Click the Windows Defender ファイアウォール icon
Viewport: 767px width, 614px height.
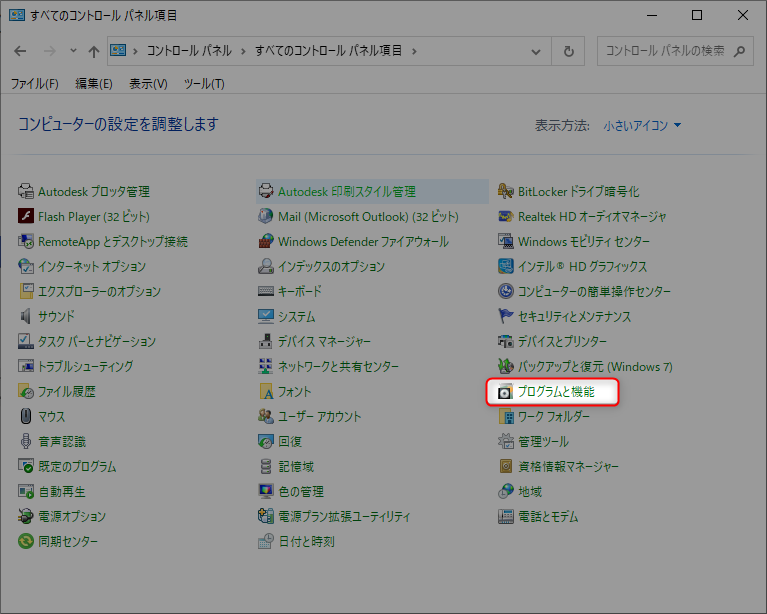[266, 241]
